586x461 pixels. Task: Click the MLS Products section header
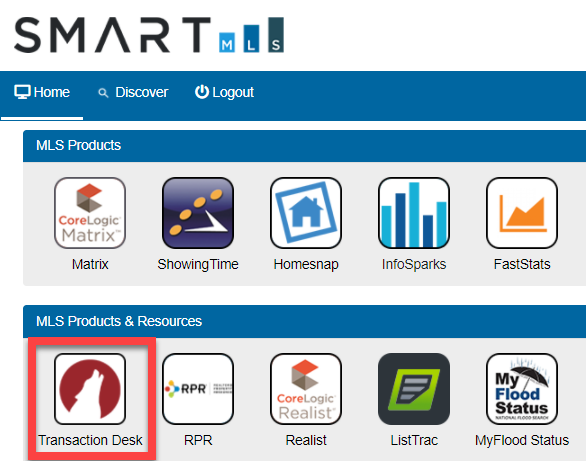[x=78, y=145]
